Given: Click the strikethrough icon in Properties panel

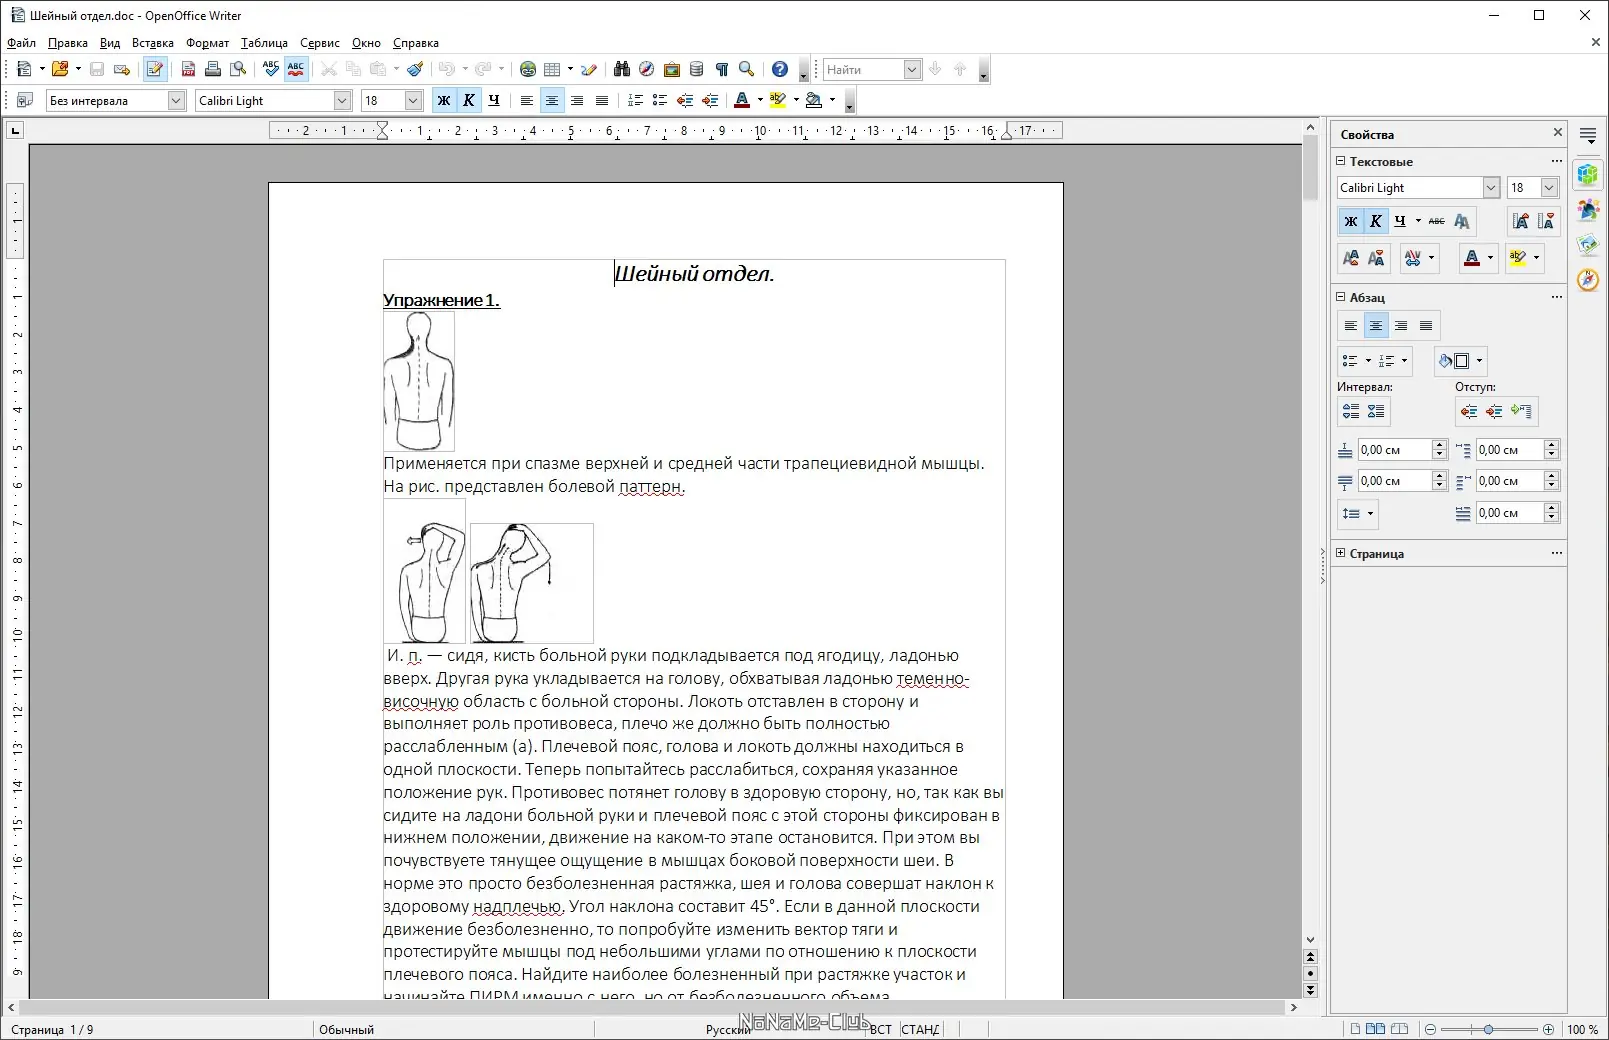Looking at the screenshot, I should [x=1436, y=221].
